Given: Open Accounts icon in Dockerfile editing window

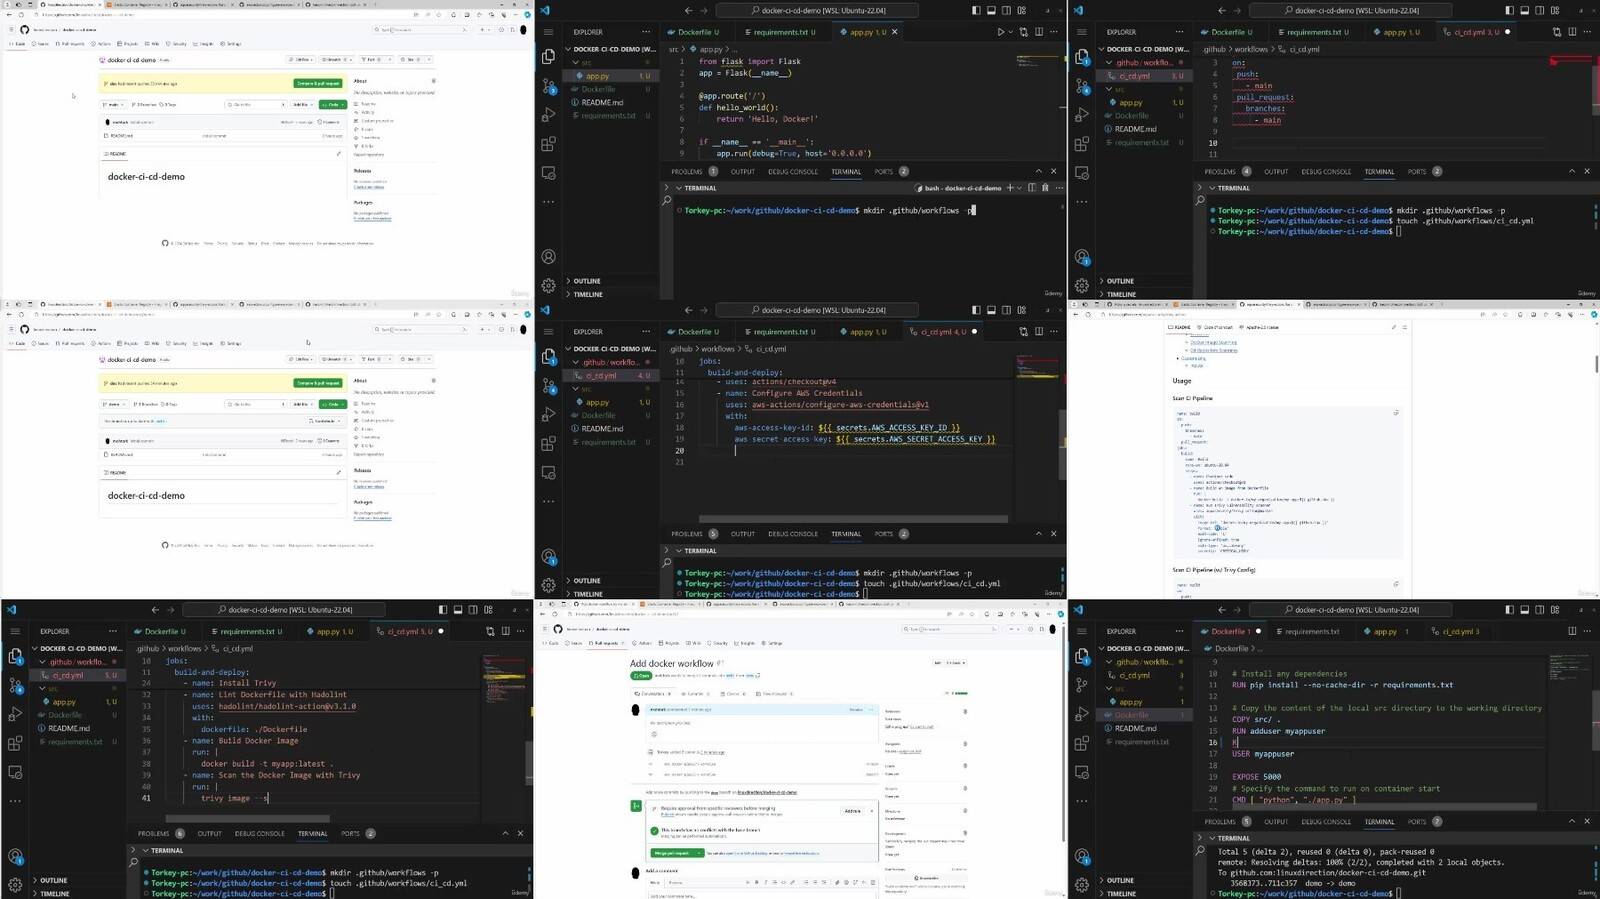Looking at the screenshot, I should 1082,856.
